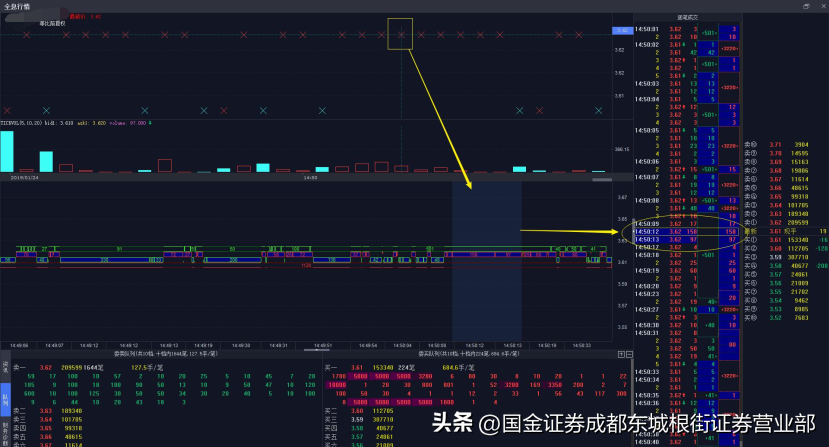Image resolution: width=829 pixels, height=447 pixels.
Task: Click the 买五 3.57 queue row
Action: coord(360,437)
